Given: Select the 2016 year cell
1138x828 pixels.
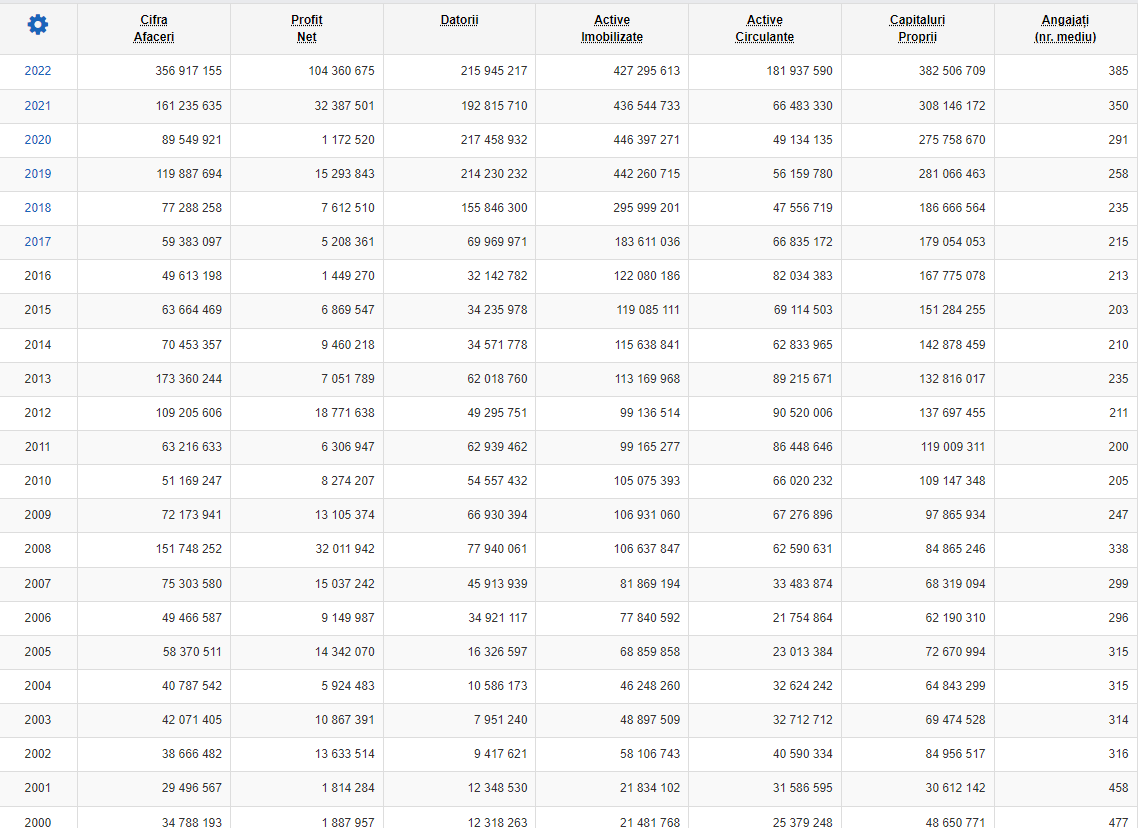Looking at the screenshot, I should pyautogui.click(x=38, y=276).
